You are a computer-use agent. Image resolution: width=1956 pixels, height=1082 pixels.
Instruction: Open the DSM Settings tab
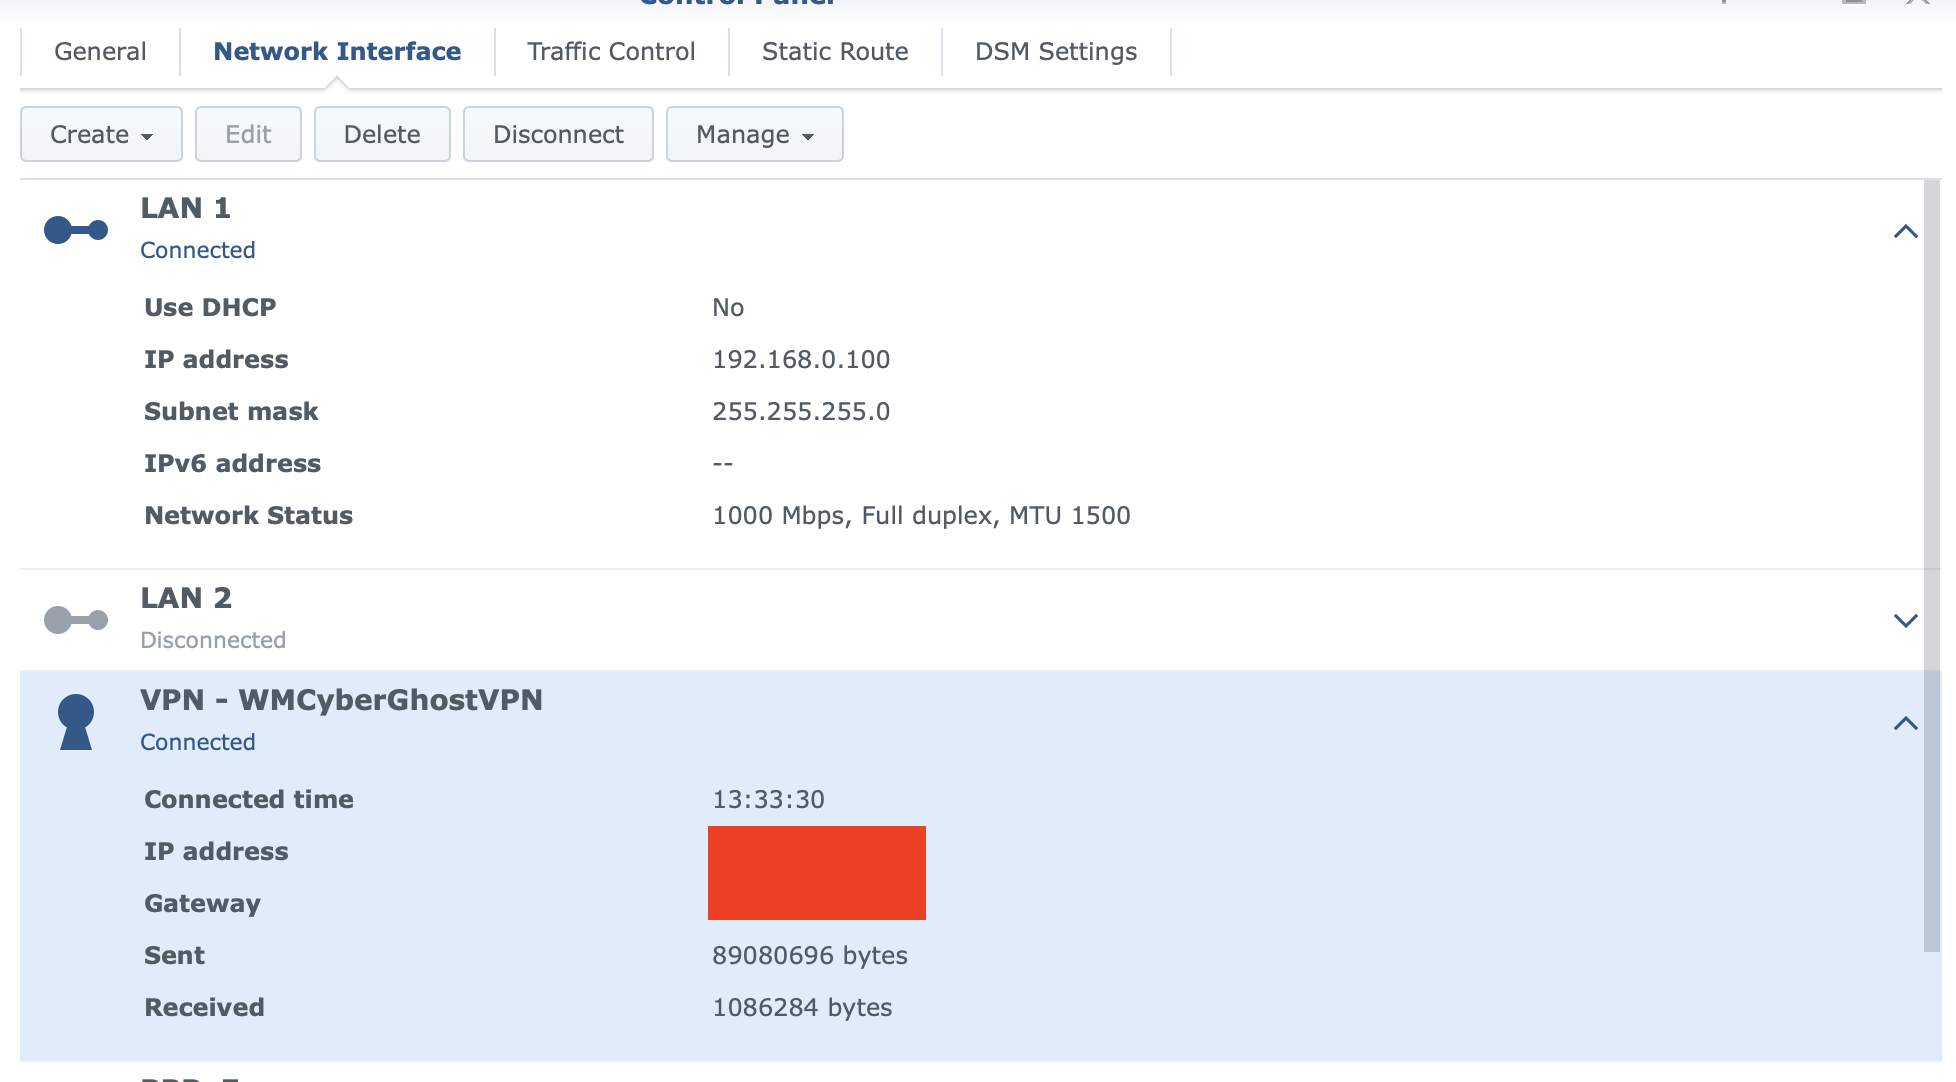pos(1056,51)
